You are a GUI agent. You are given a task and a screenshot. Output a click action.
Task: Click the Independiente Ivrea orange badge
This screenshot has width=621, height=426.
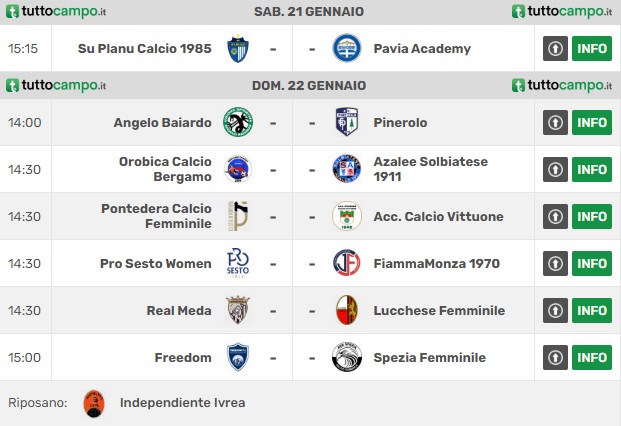click(94, 403)
